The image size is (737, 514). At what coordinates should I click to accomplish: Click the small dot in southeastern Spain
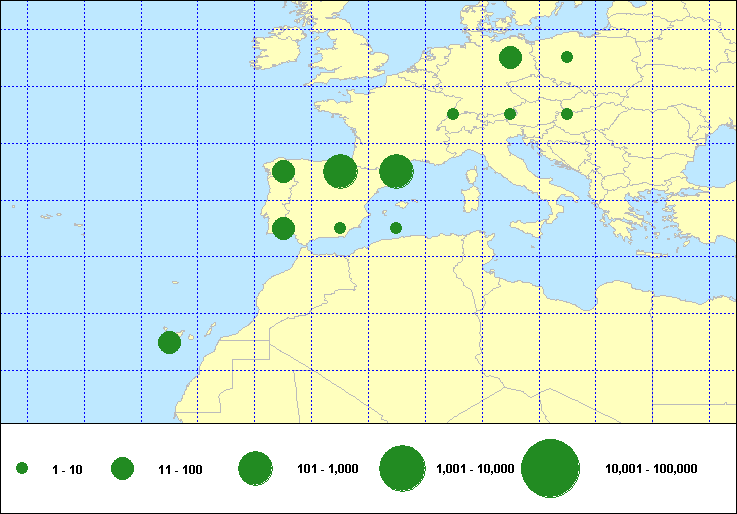(x=340, y=228)
